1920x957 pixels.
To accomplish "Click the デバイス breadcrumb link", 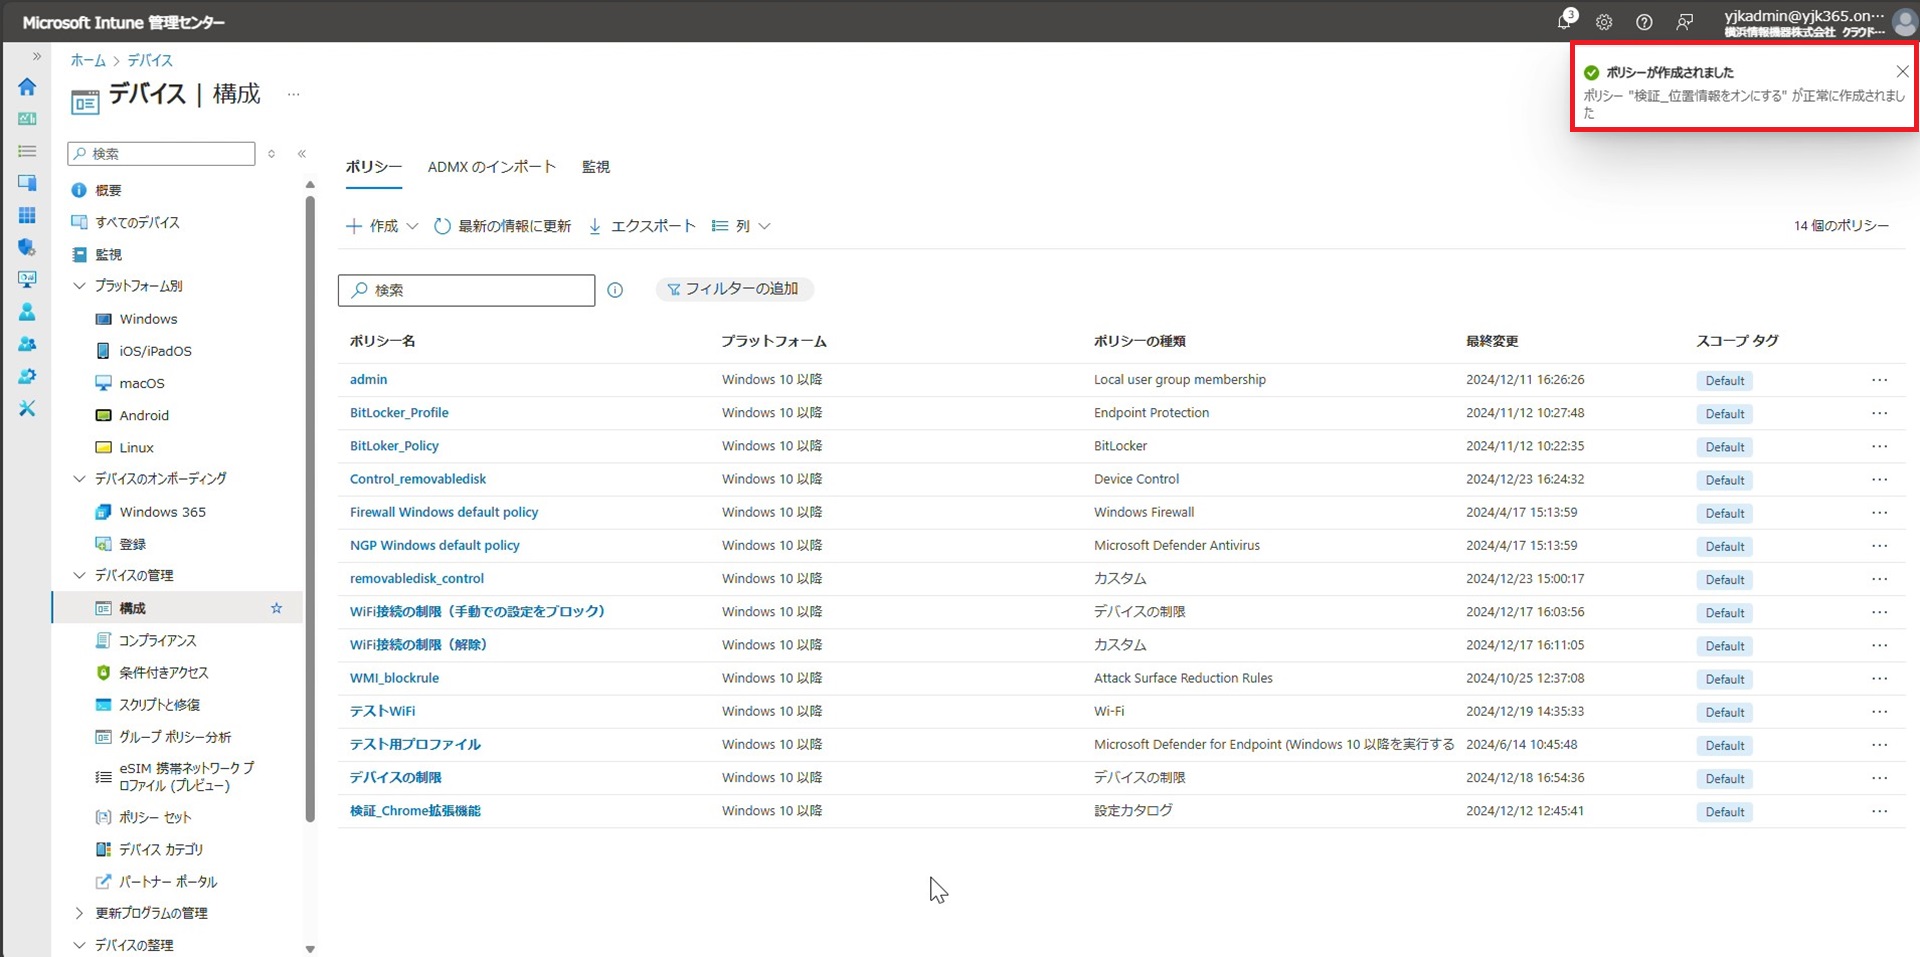I will coord(150,60).
